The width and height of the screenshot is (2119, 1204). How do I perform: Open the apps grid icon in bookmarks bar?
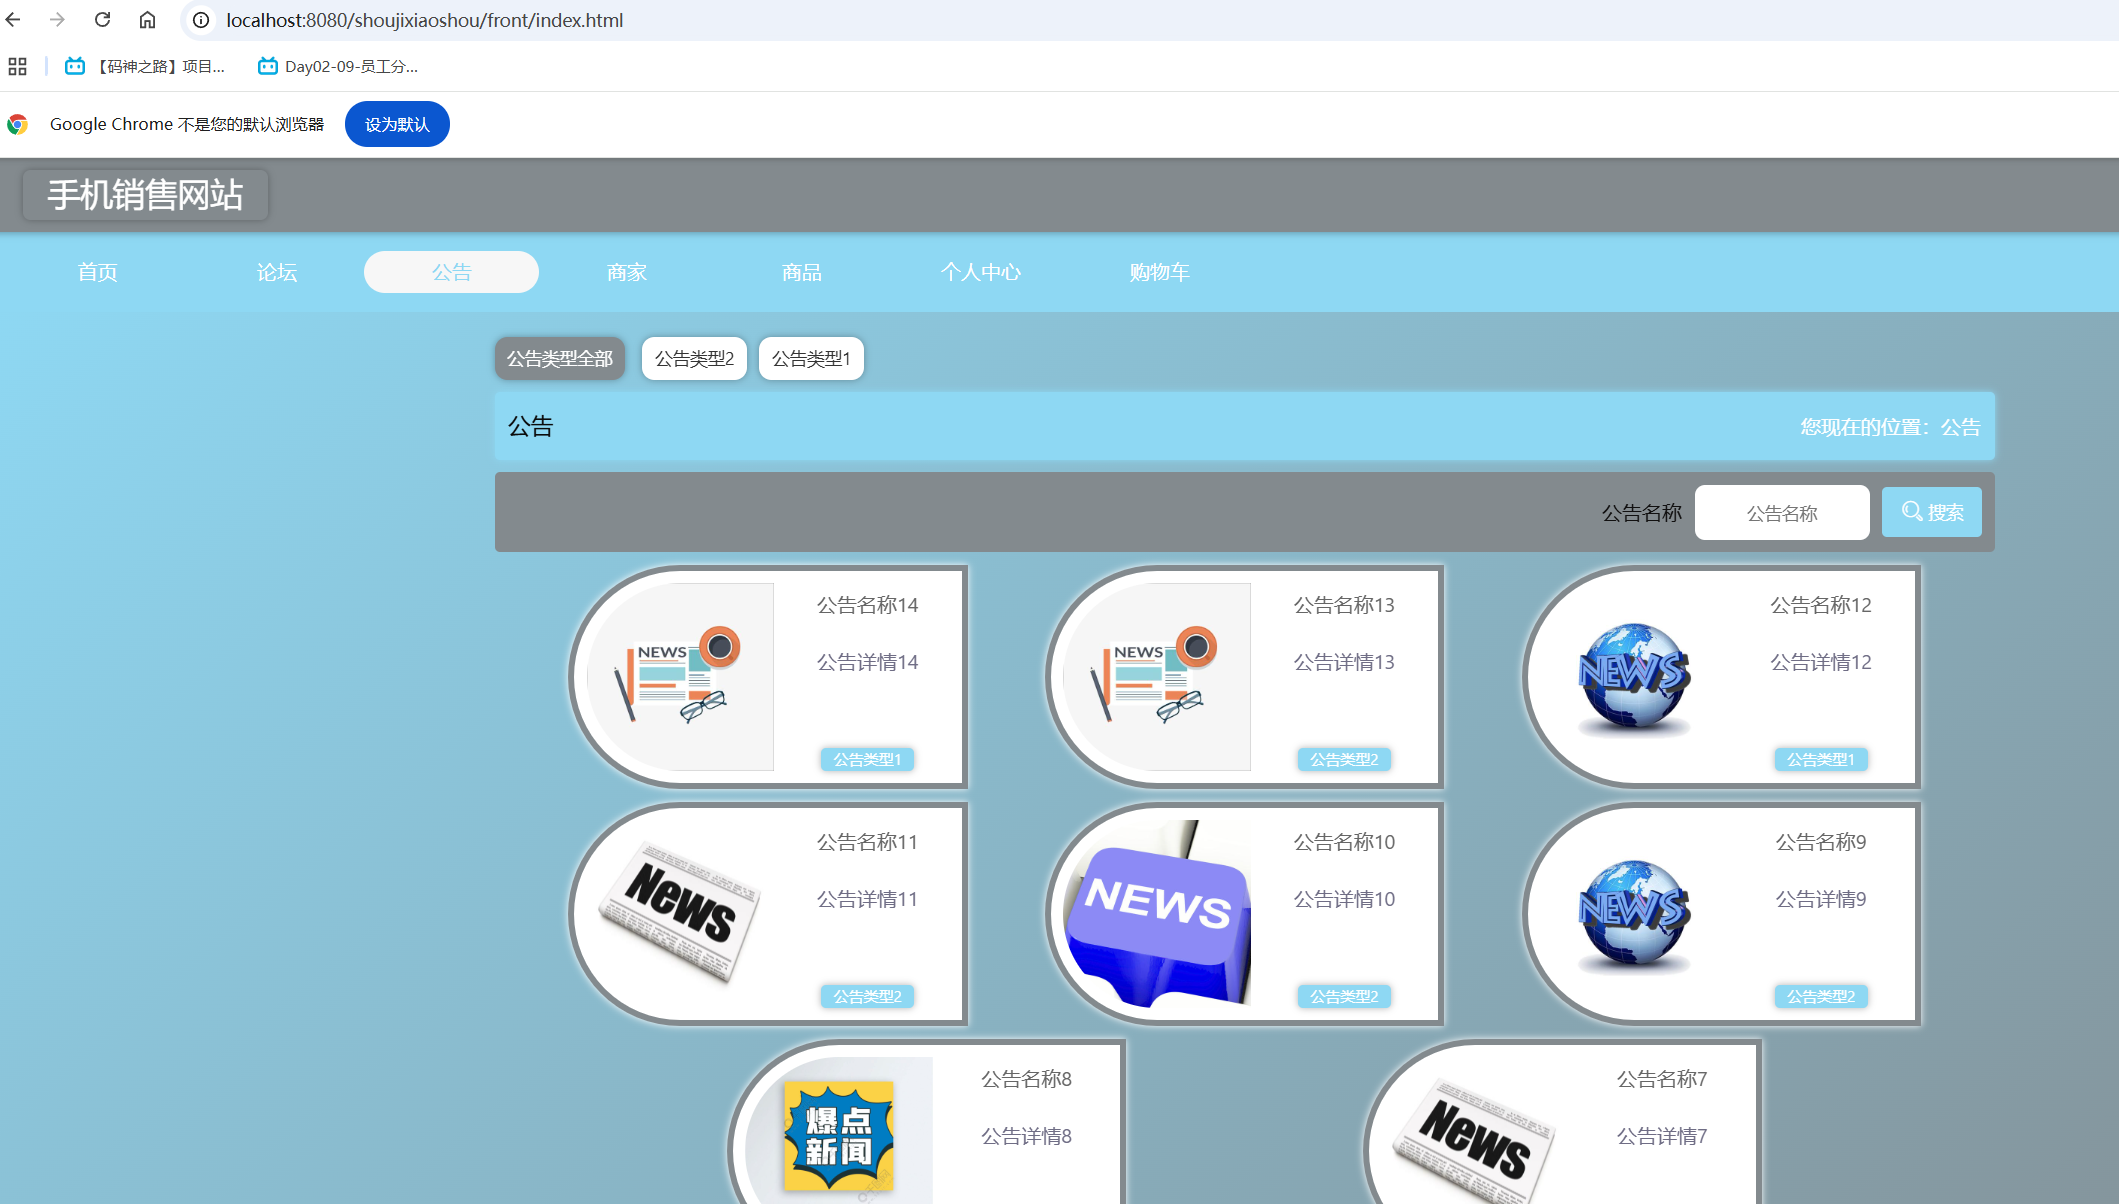(17, 67)
